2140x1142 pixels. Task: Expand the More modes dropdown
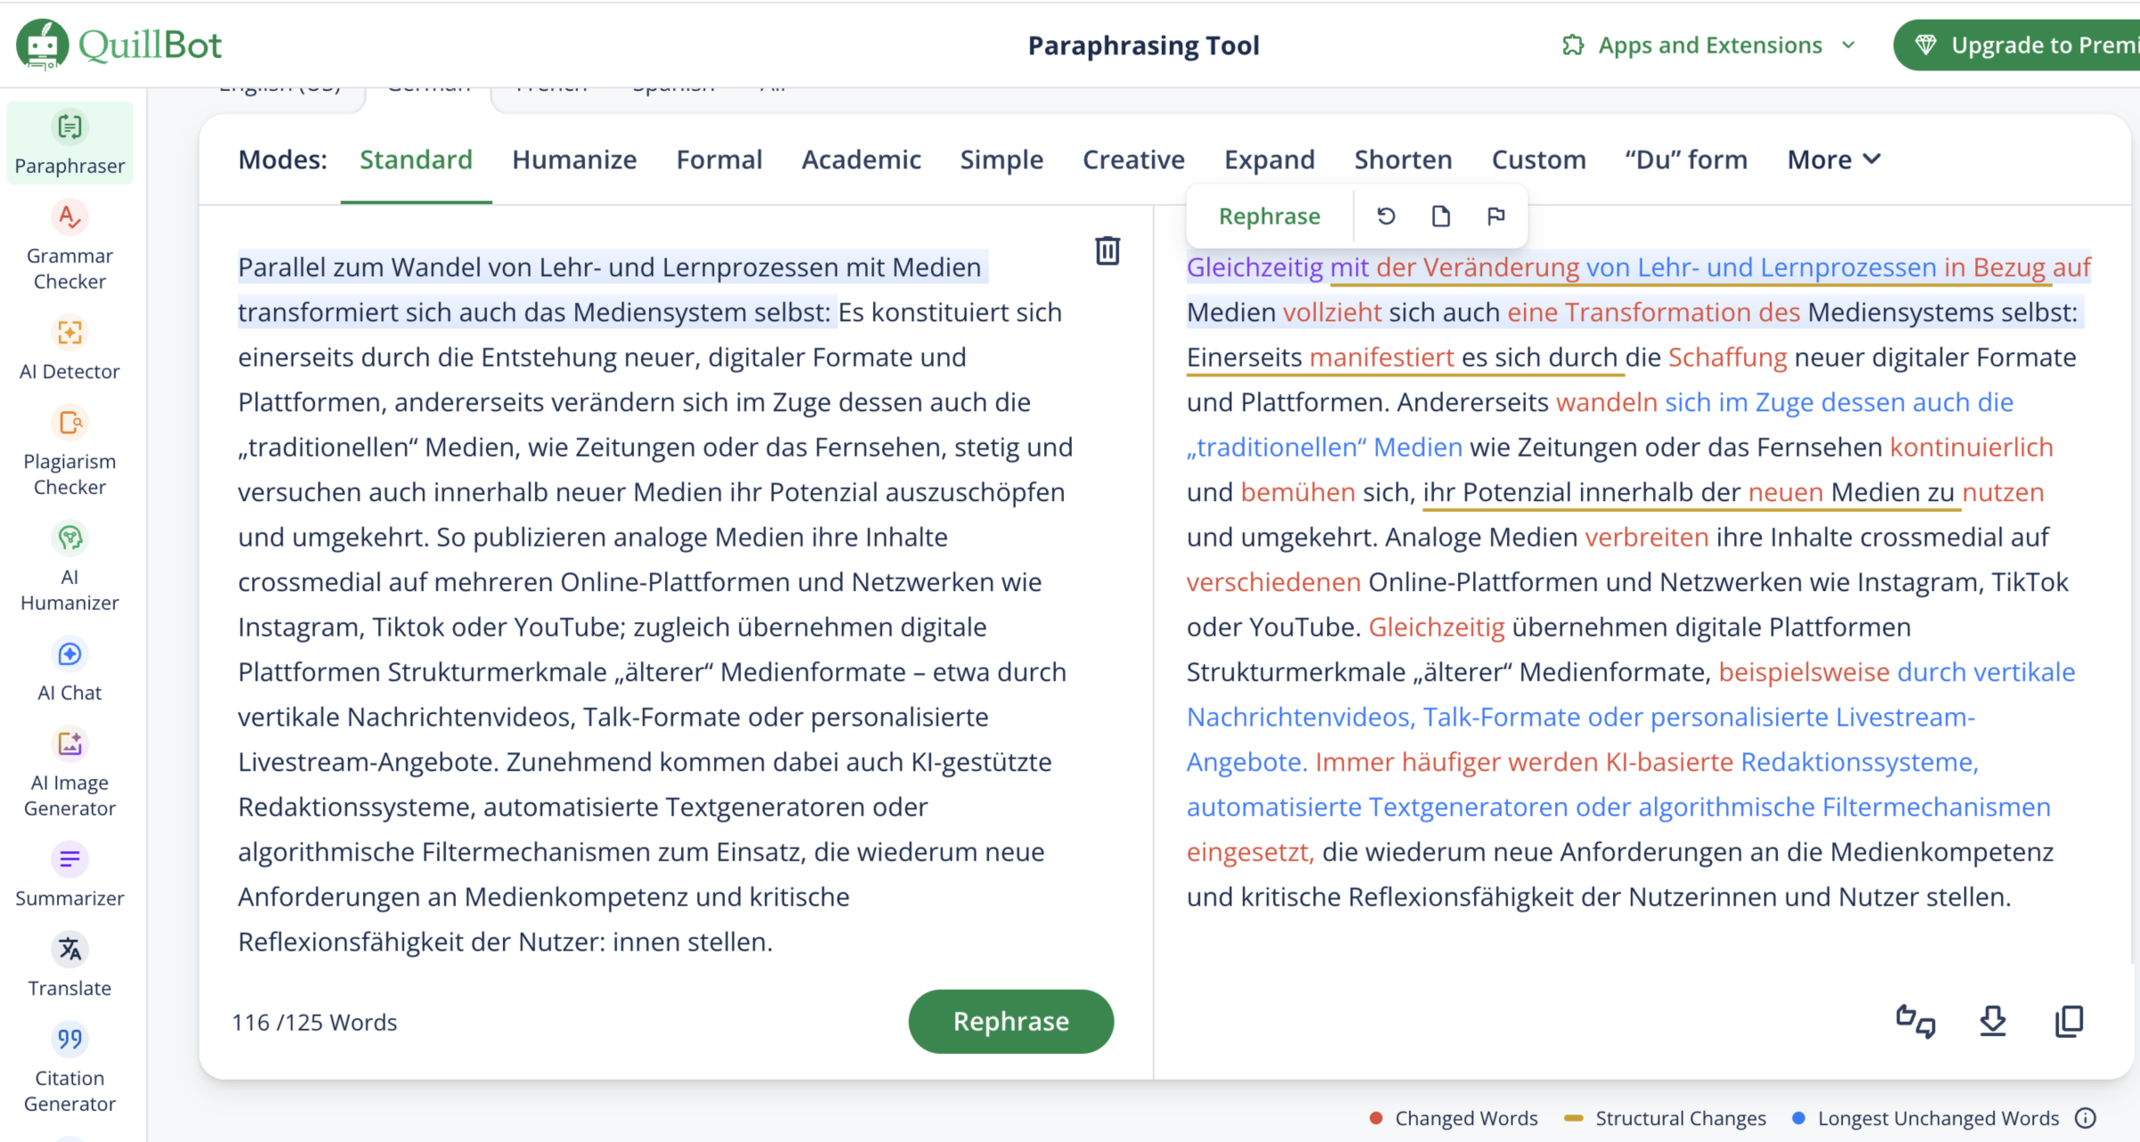[1832, 159]
